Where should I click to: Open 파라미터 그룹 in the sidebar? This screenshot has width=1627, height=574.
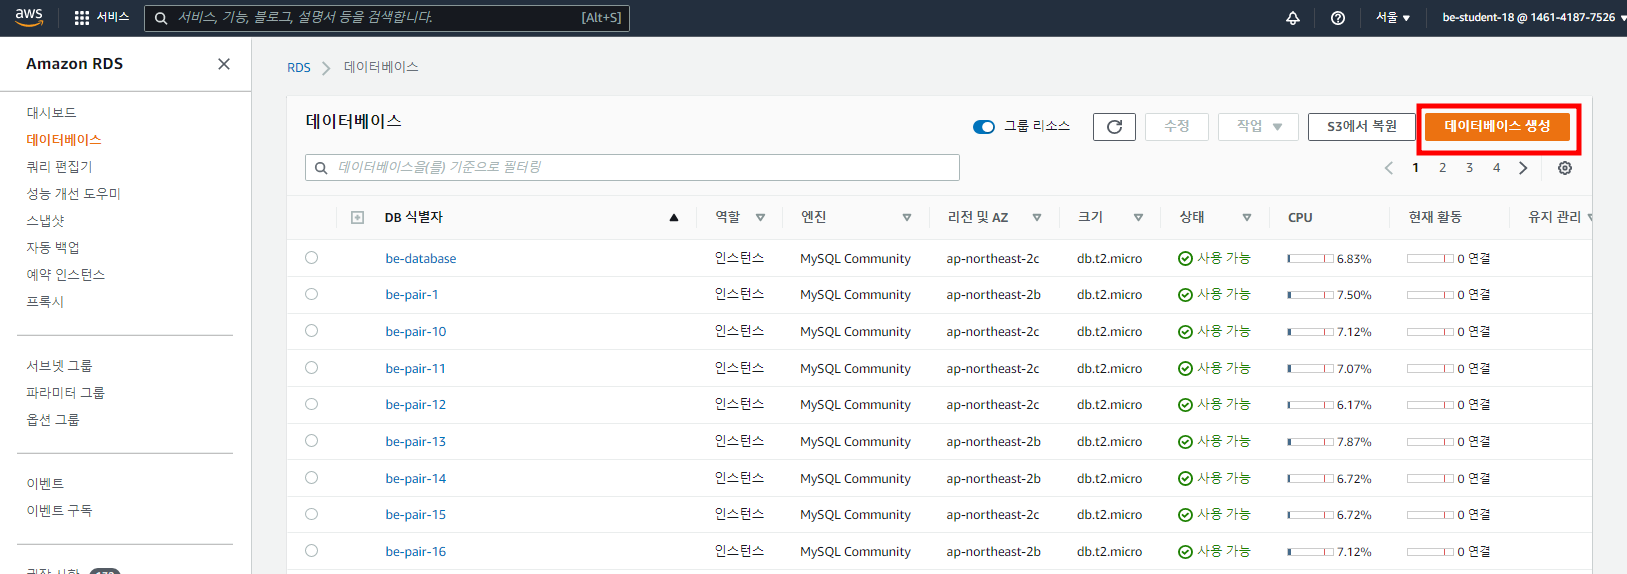coord(65,393)
